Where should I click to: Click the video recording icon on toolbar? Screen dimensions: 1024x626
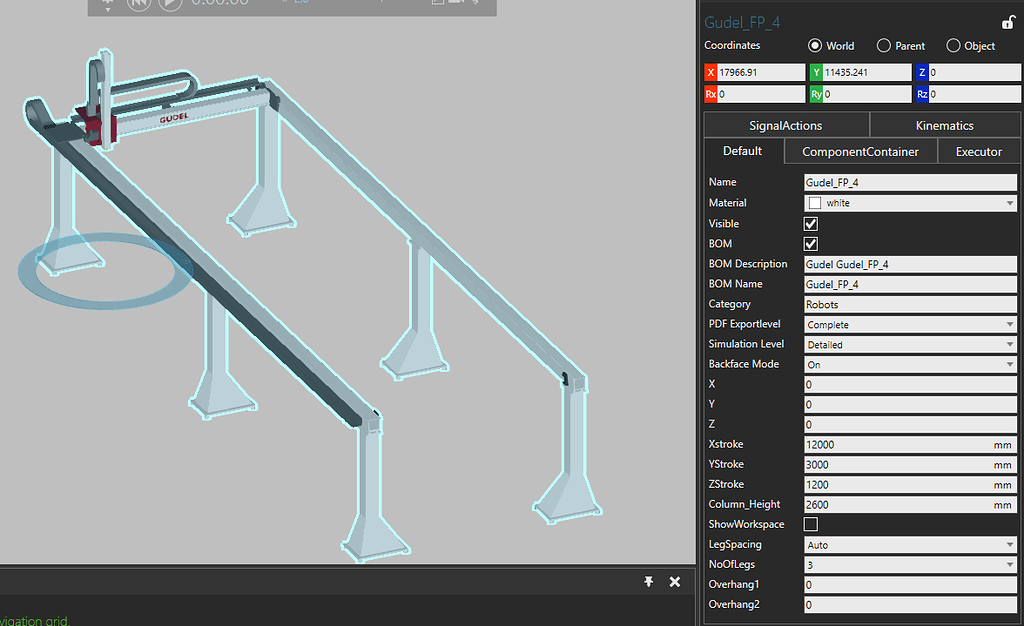[x=454, y=3]
